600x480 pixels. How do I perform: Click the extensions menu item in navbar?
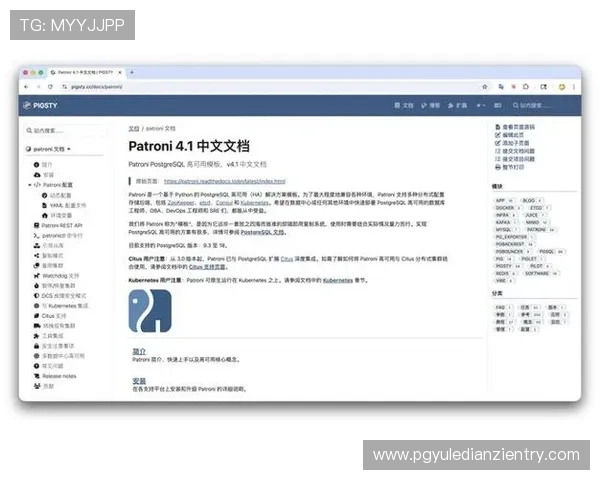[457, 105]
